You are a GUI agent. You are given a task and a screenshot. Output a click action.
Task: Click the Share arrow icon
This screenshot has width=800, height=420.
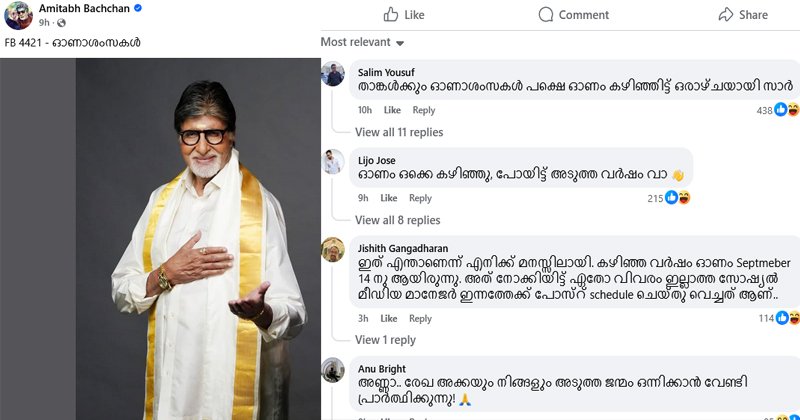[x=726, y=15]
